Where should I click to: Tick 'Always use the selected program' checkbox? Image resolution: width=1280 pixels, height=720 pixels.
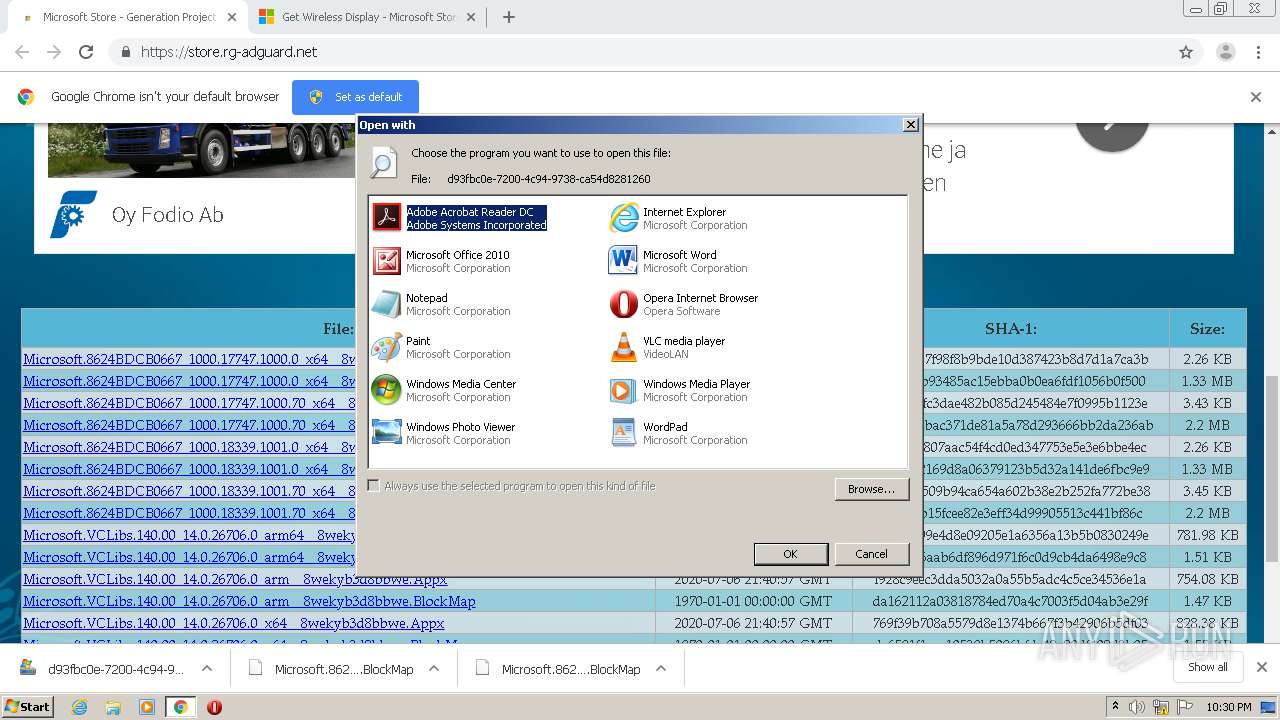click(374, 486)
